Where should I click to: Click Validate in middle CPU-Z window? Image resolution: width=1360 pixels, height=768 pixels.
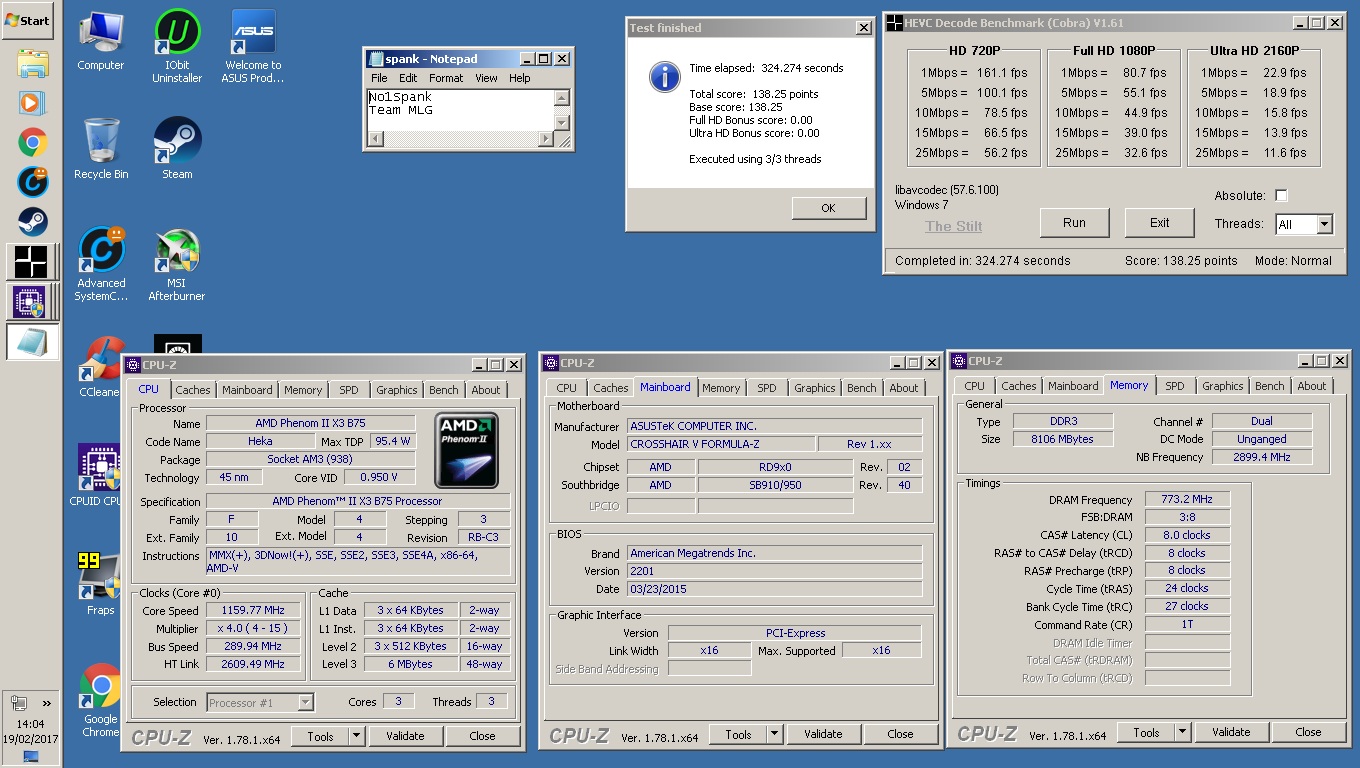click(x=823, y=734)
